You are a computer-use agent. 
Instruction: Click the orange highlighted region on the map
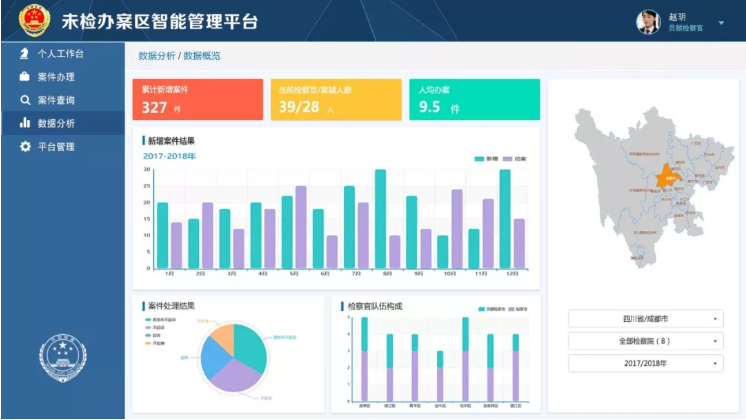coord(667,179)
